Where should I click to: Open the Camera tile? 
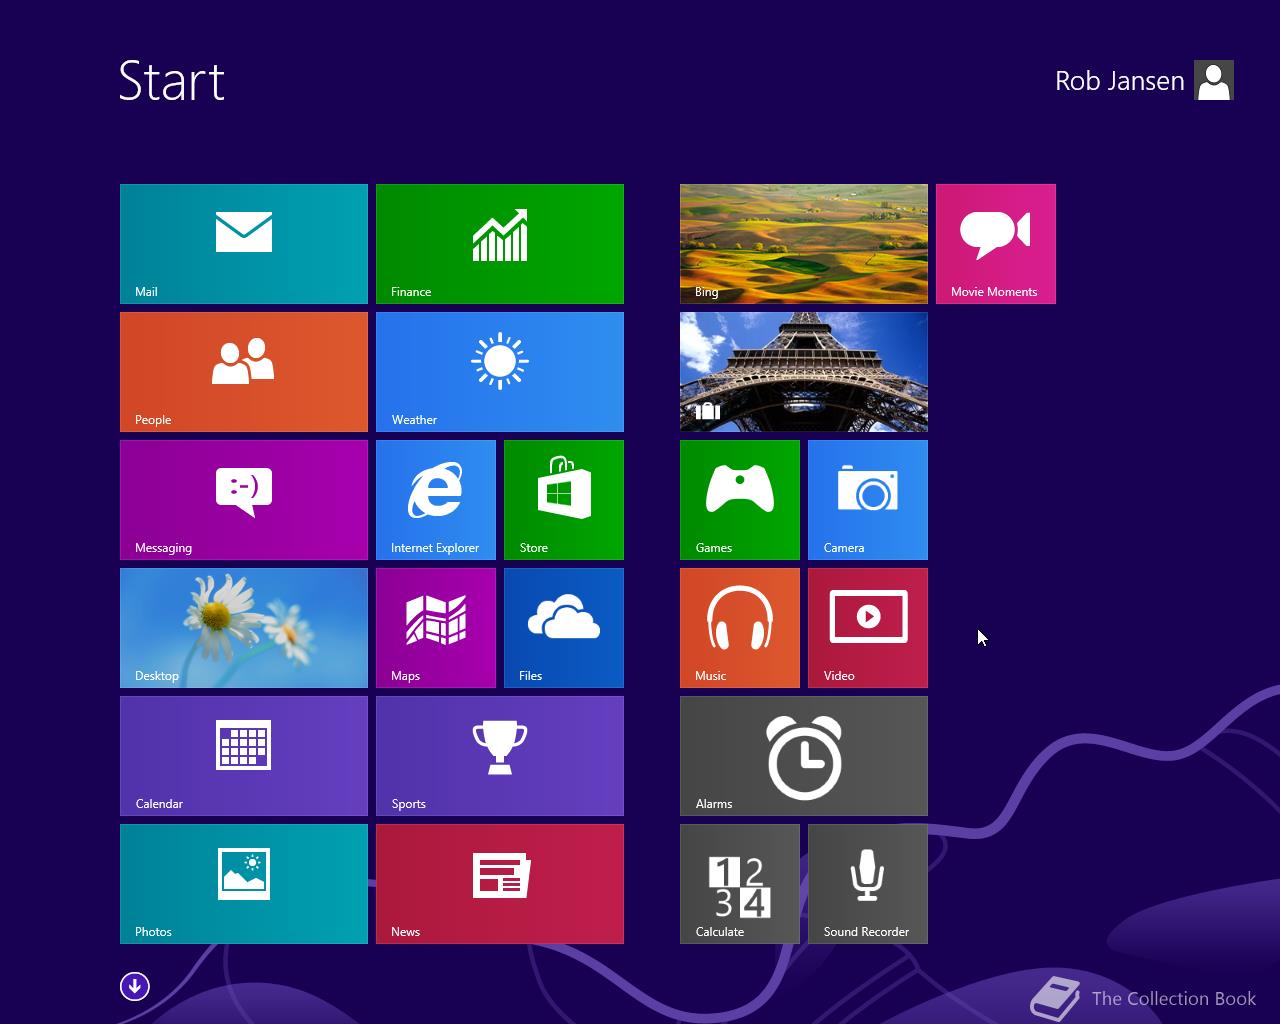(868, 500)
